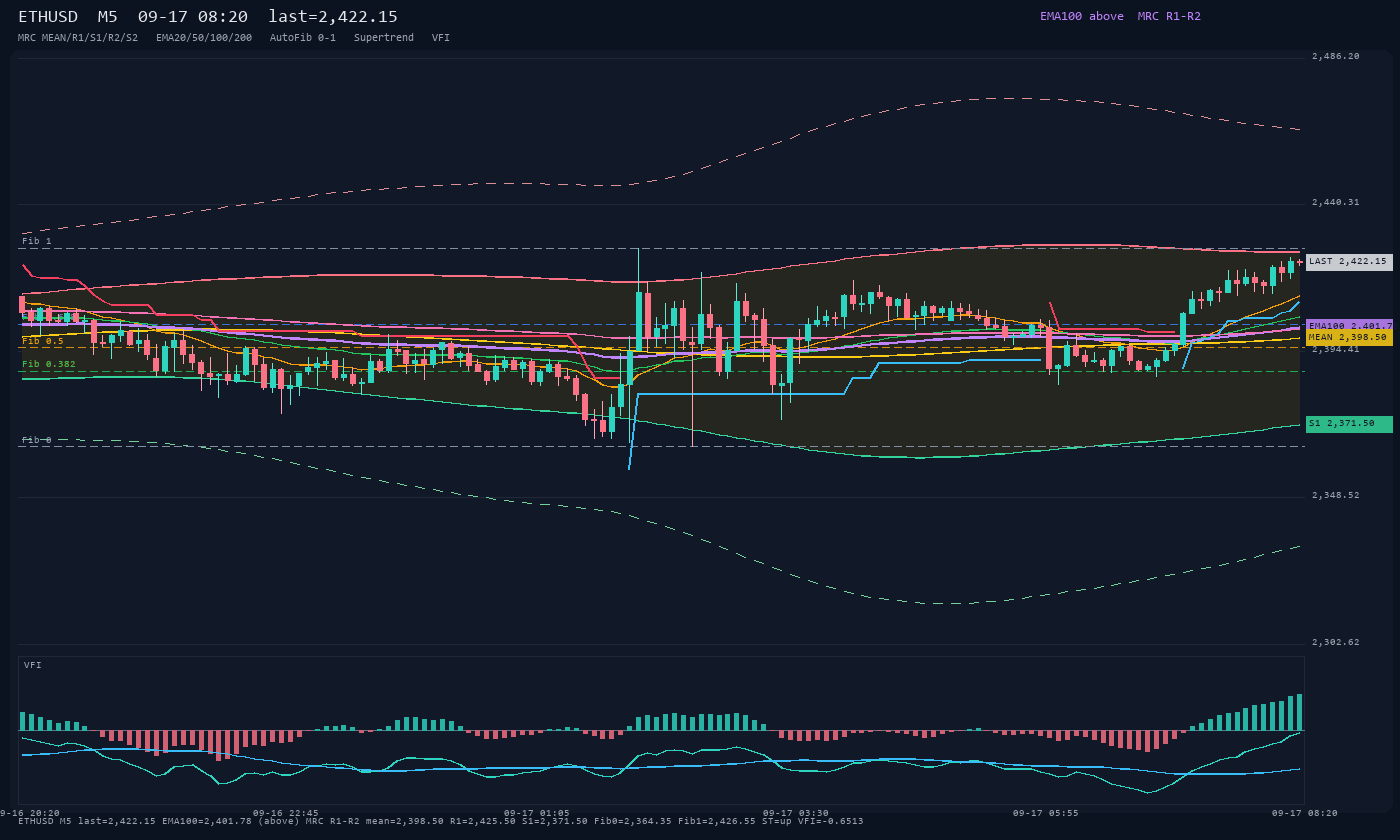
Task: Click the MRC R1-R2 status label
Action: coord(1169,16)
